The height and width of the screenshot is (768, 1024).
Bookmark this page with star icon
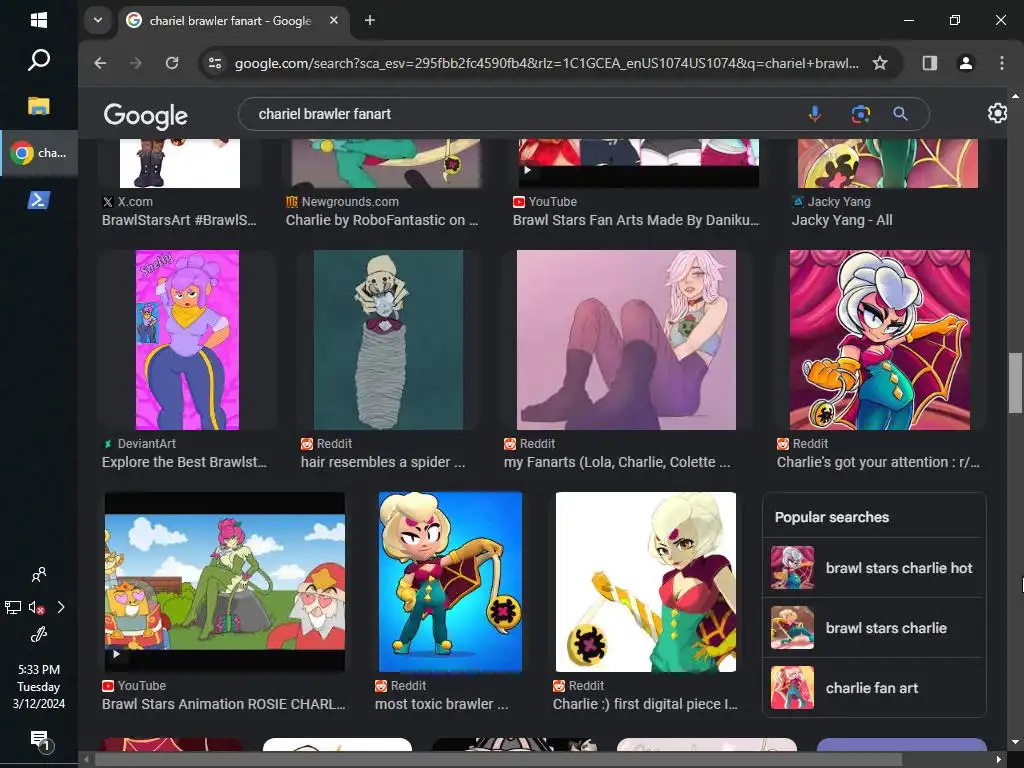pyautogui.click(x=880, y=63)
